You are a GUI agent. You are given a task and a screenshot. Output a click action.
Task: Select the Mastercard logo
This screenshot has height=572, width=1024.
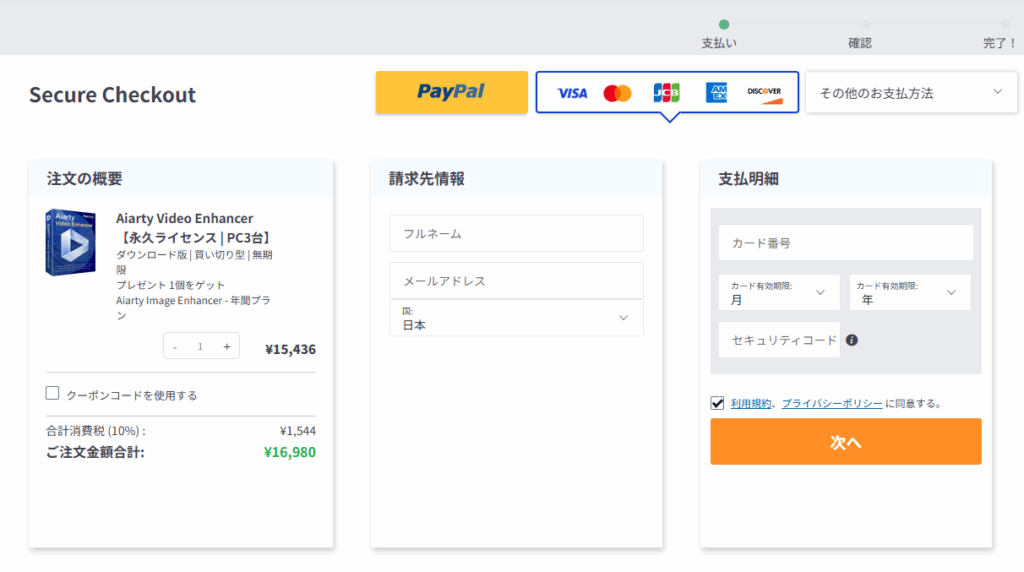pos(617,93)
